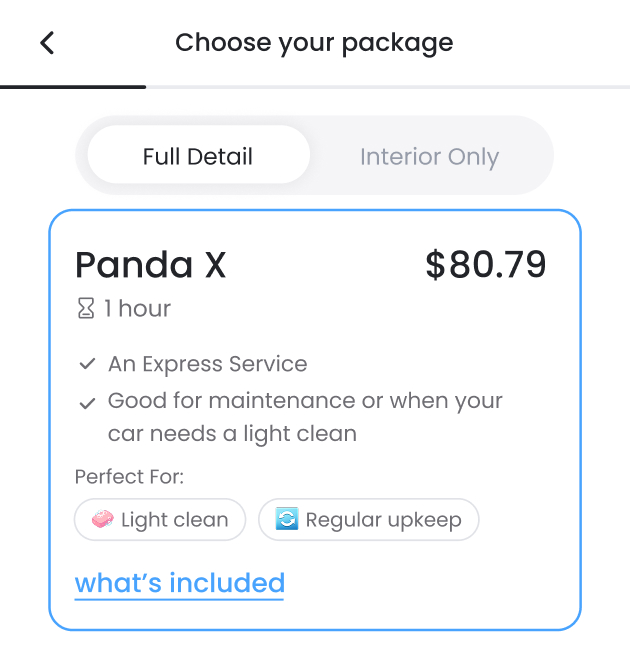Click the pink soap icon

coord(102,520)
